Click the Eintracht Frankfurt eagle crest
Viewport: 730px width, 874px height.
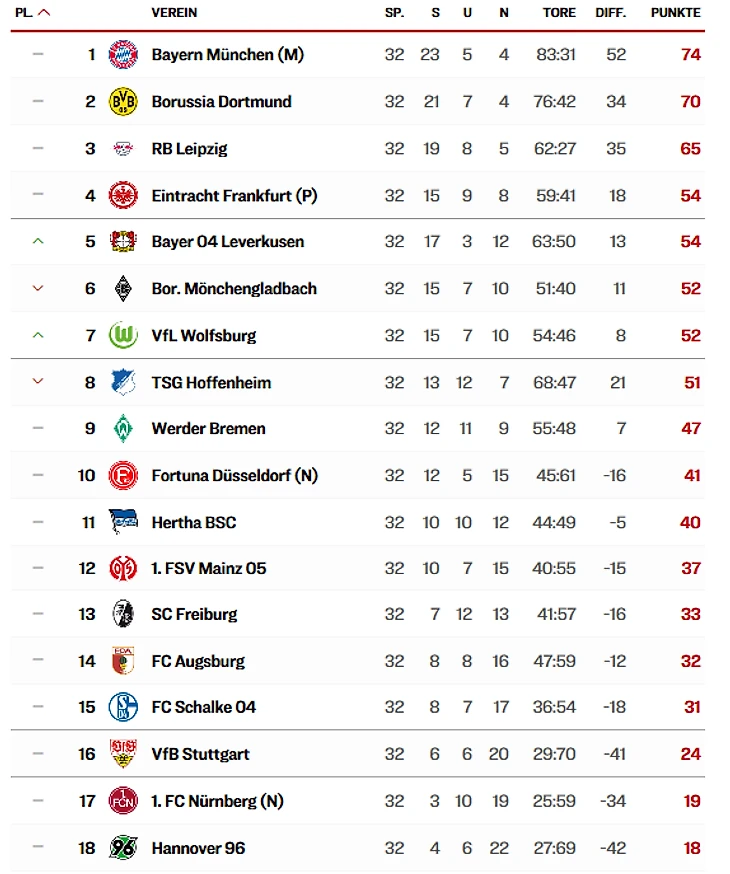click(123, 195)
